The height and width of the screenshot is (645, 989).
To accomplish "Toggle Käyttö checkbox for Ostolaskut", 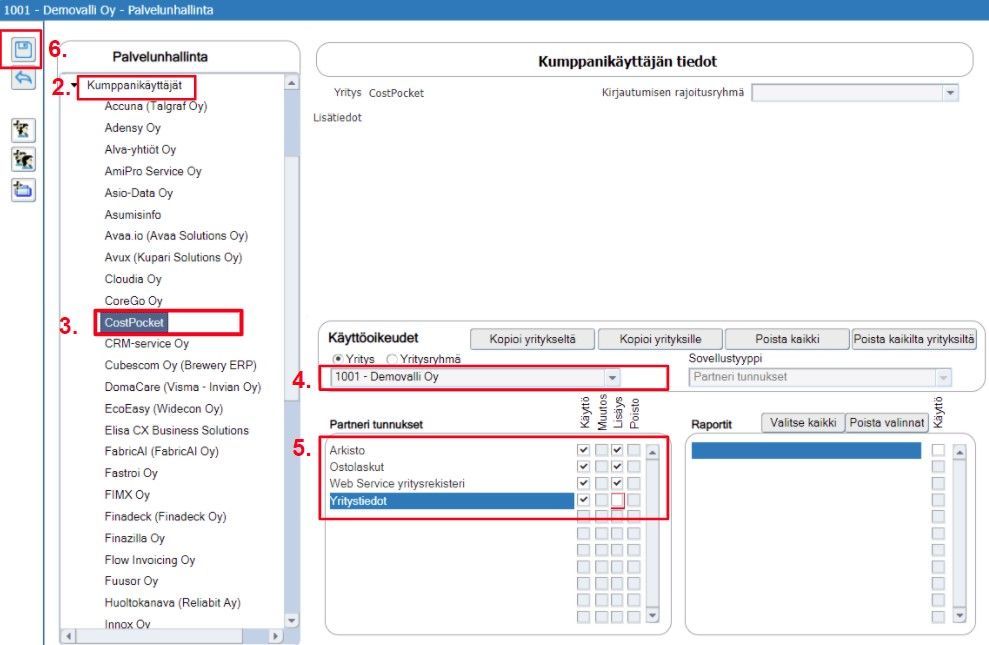I will (x=583, y=467).
